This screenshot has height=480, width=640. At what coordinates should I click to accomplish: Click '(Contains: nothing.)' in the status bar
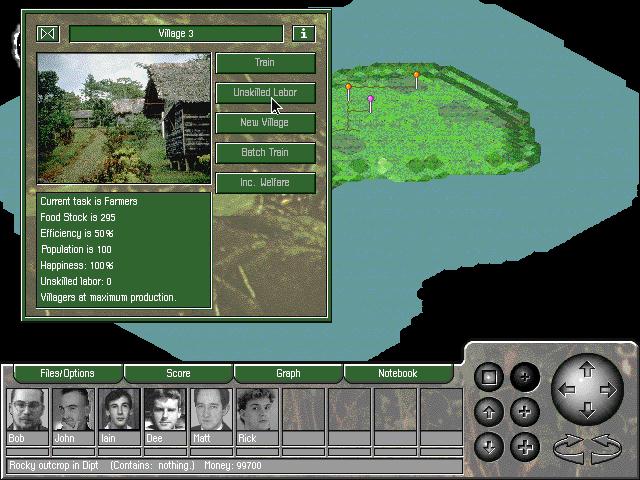coord(152,465)
